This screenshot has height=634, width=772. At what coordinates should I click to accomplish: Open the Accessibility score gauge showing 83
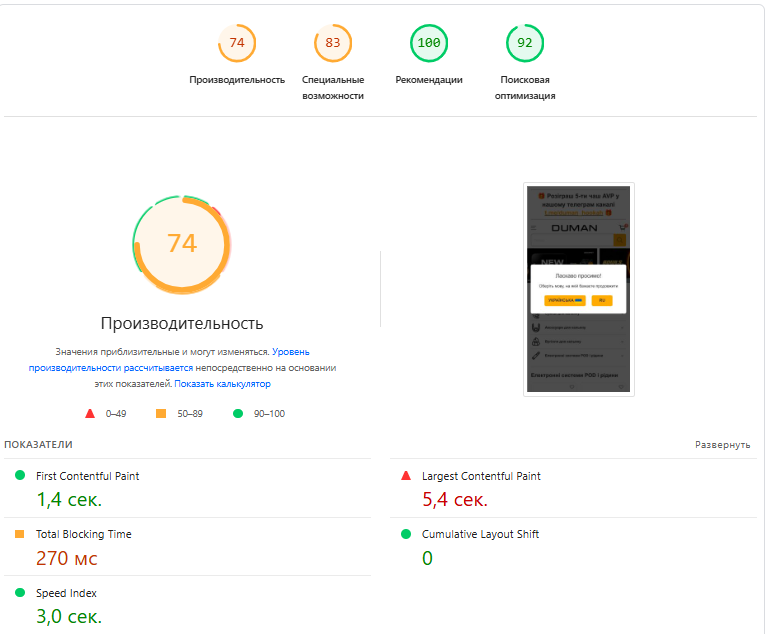click(x=333, y=43)
